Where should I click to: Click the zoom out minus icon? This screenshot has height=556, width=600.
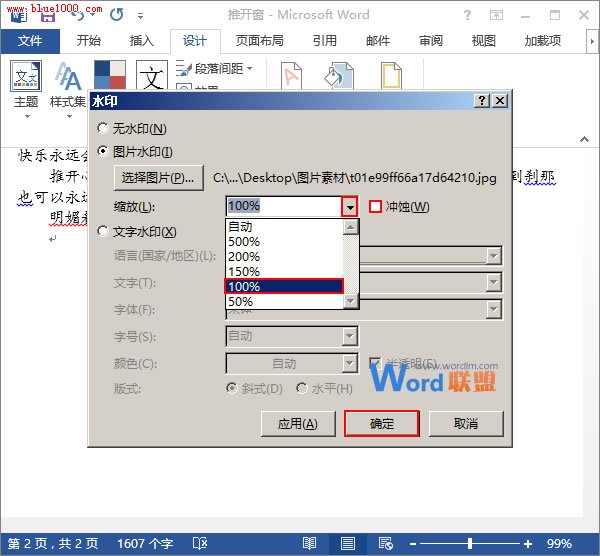point(412,543)
